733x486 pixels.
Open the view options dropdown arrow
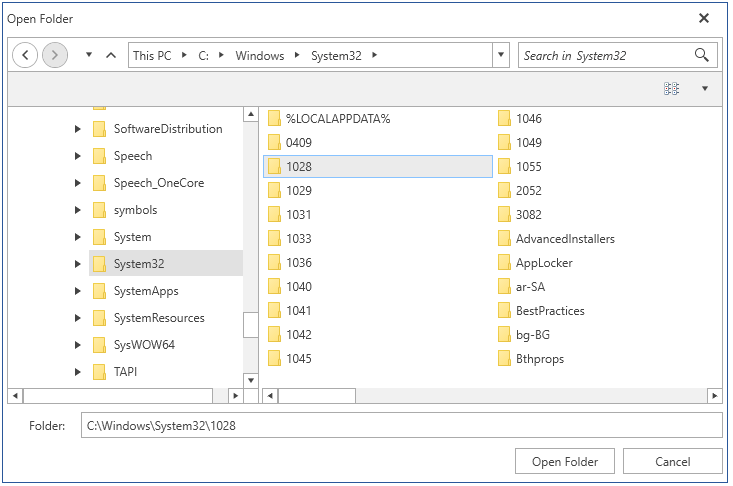point(705,88)
